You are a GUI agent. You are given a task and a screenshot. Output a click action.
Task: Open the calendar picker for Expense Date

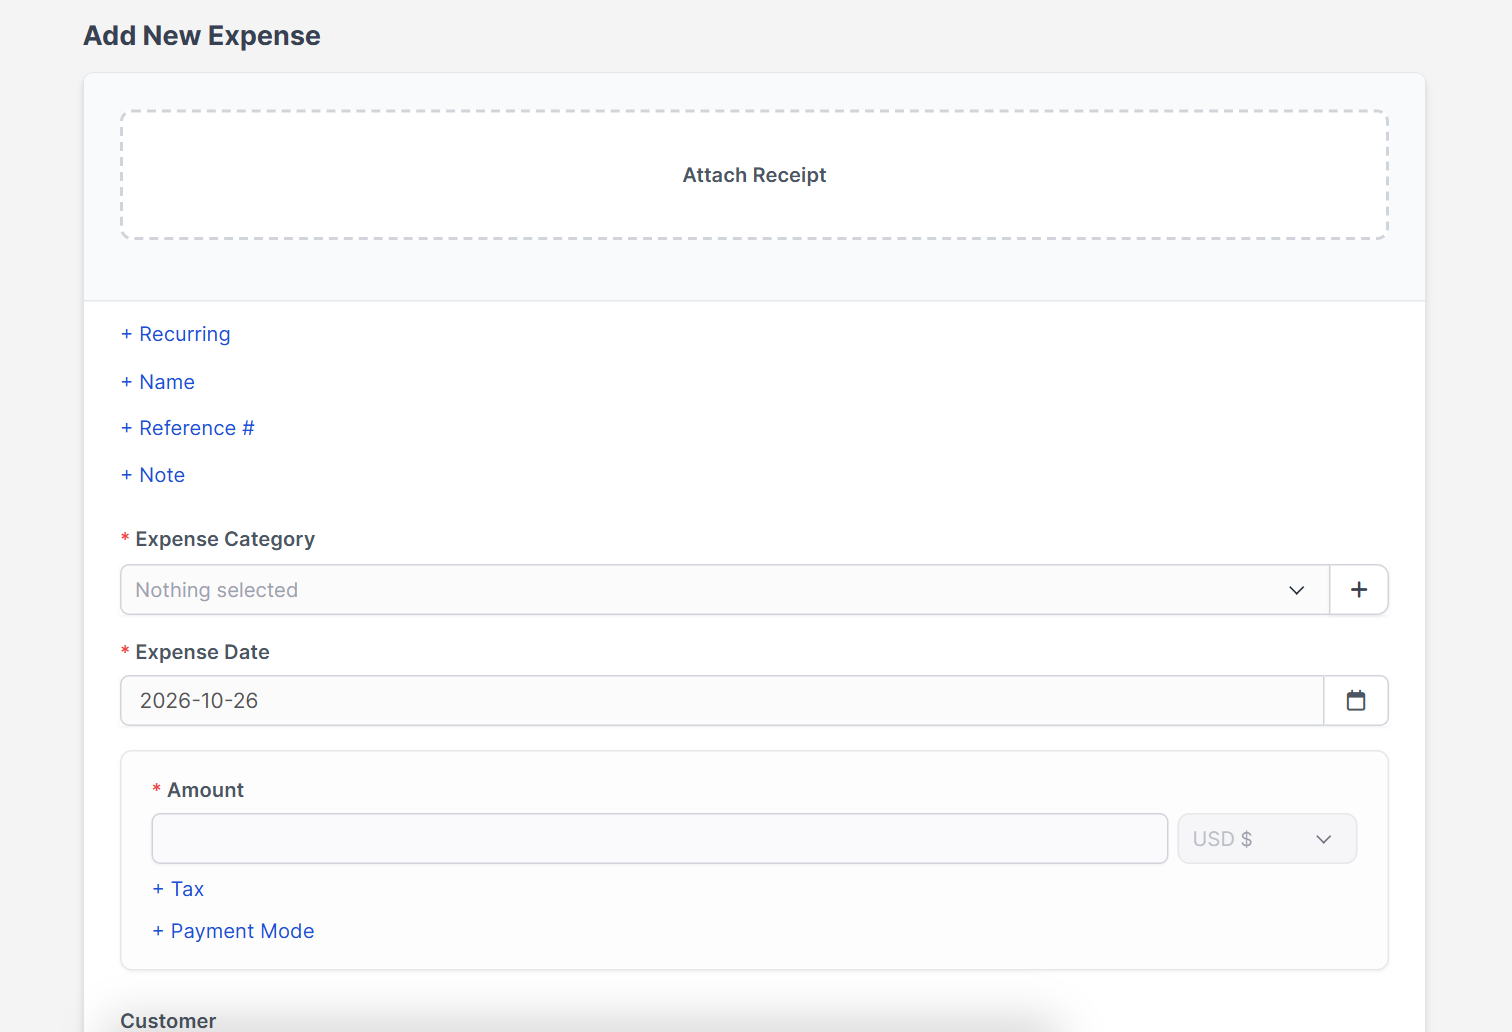pyautogui.click(x=1356, y=701)
